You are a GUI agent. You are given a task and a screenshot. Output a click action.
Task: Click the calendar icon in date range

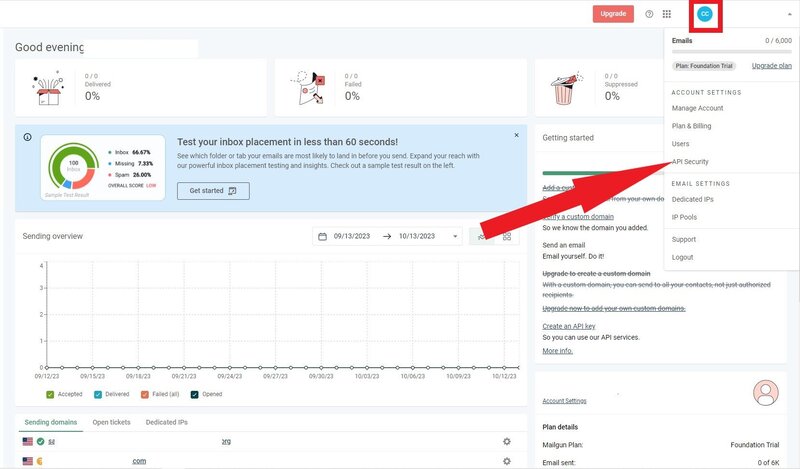(x=322, y=236)
